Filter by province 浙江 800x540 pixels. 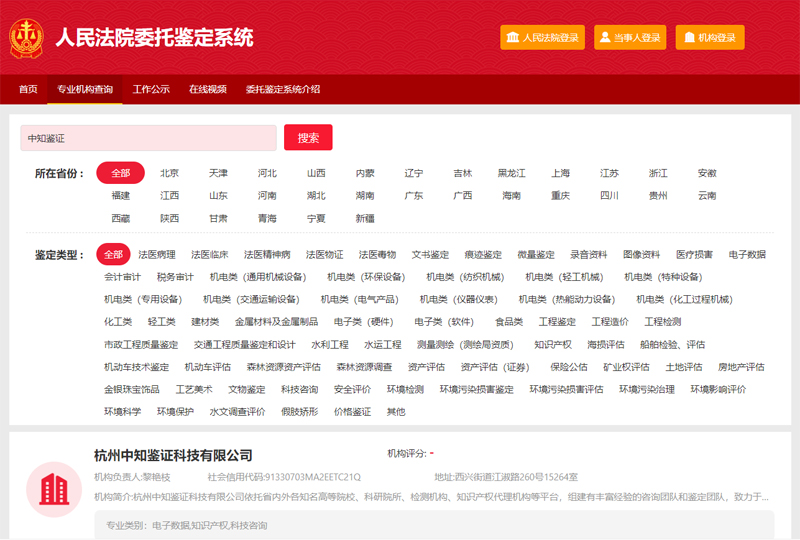tap(658, 173)
